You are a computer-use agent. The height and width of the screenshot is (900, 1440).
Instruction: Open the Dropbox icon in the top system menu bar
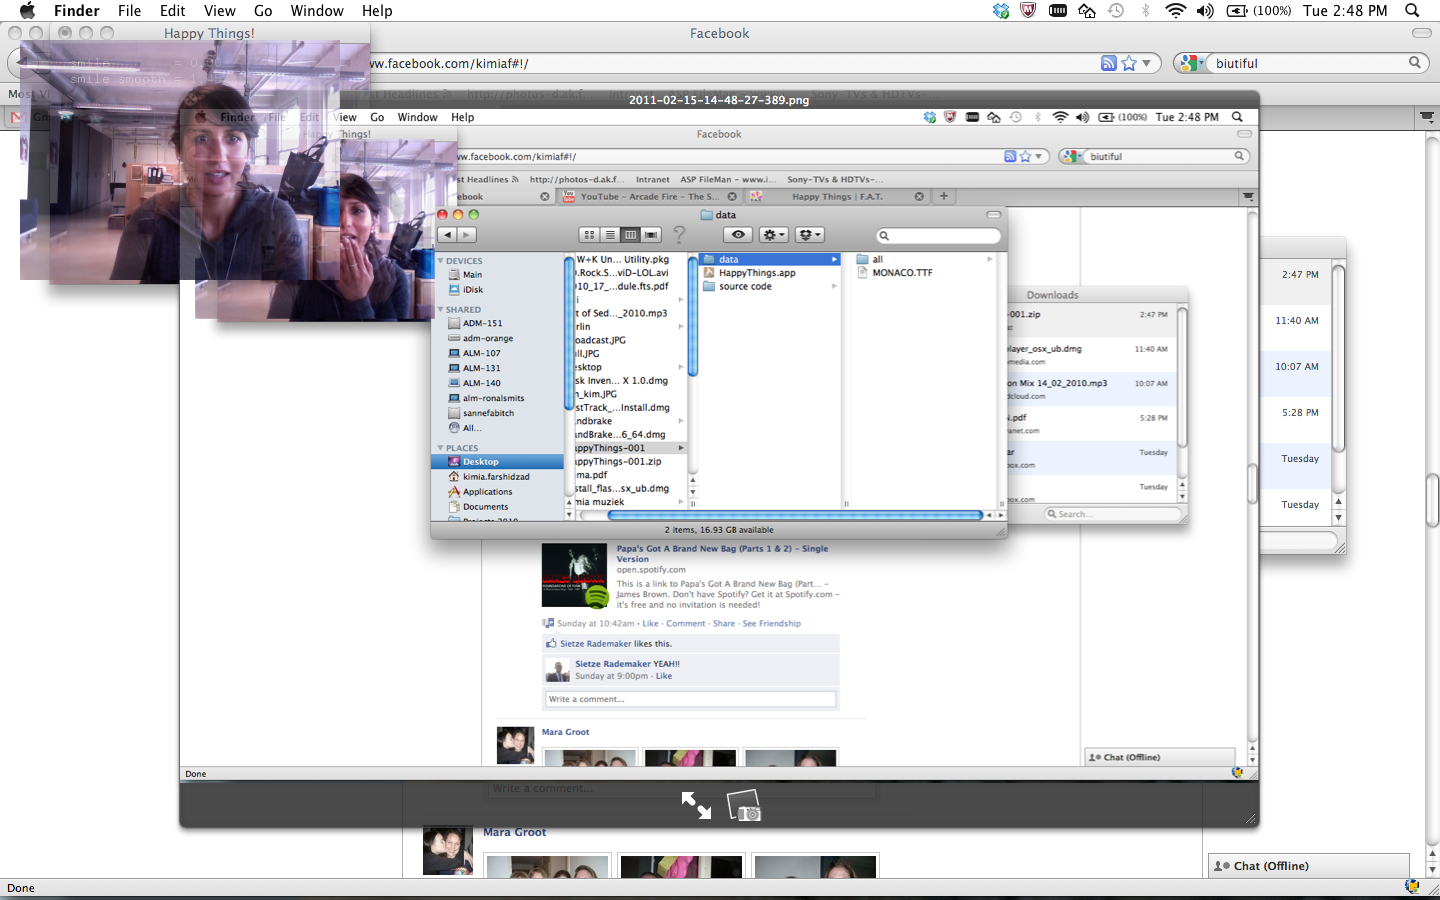tap(1001, 11)
